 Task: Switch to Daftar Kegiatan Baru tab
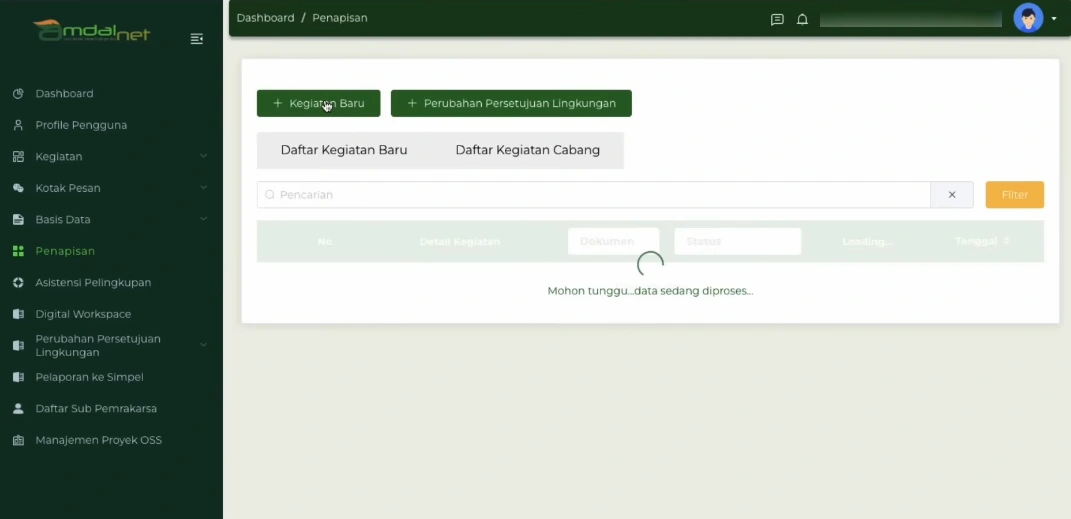[343, 150]
